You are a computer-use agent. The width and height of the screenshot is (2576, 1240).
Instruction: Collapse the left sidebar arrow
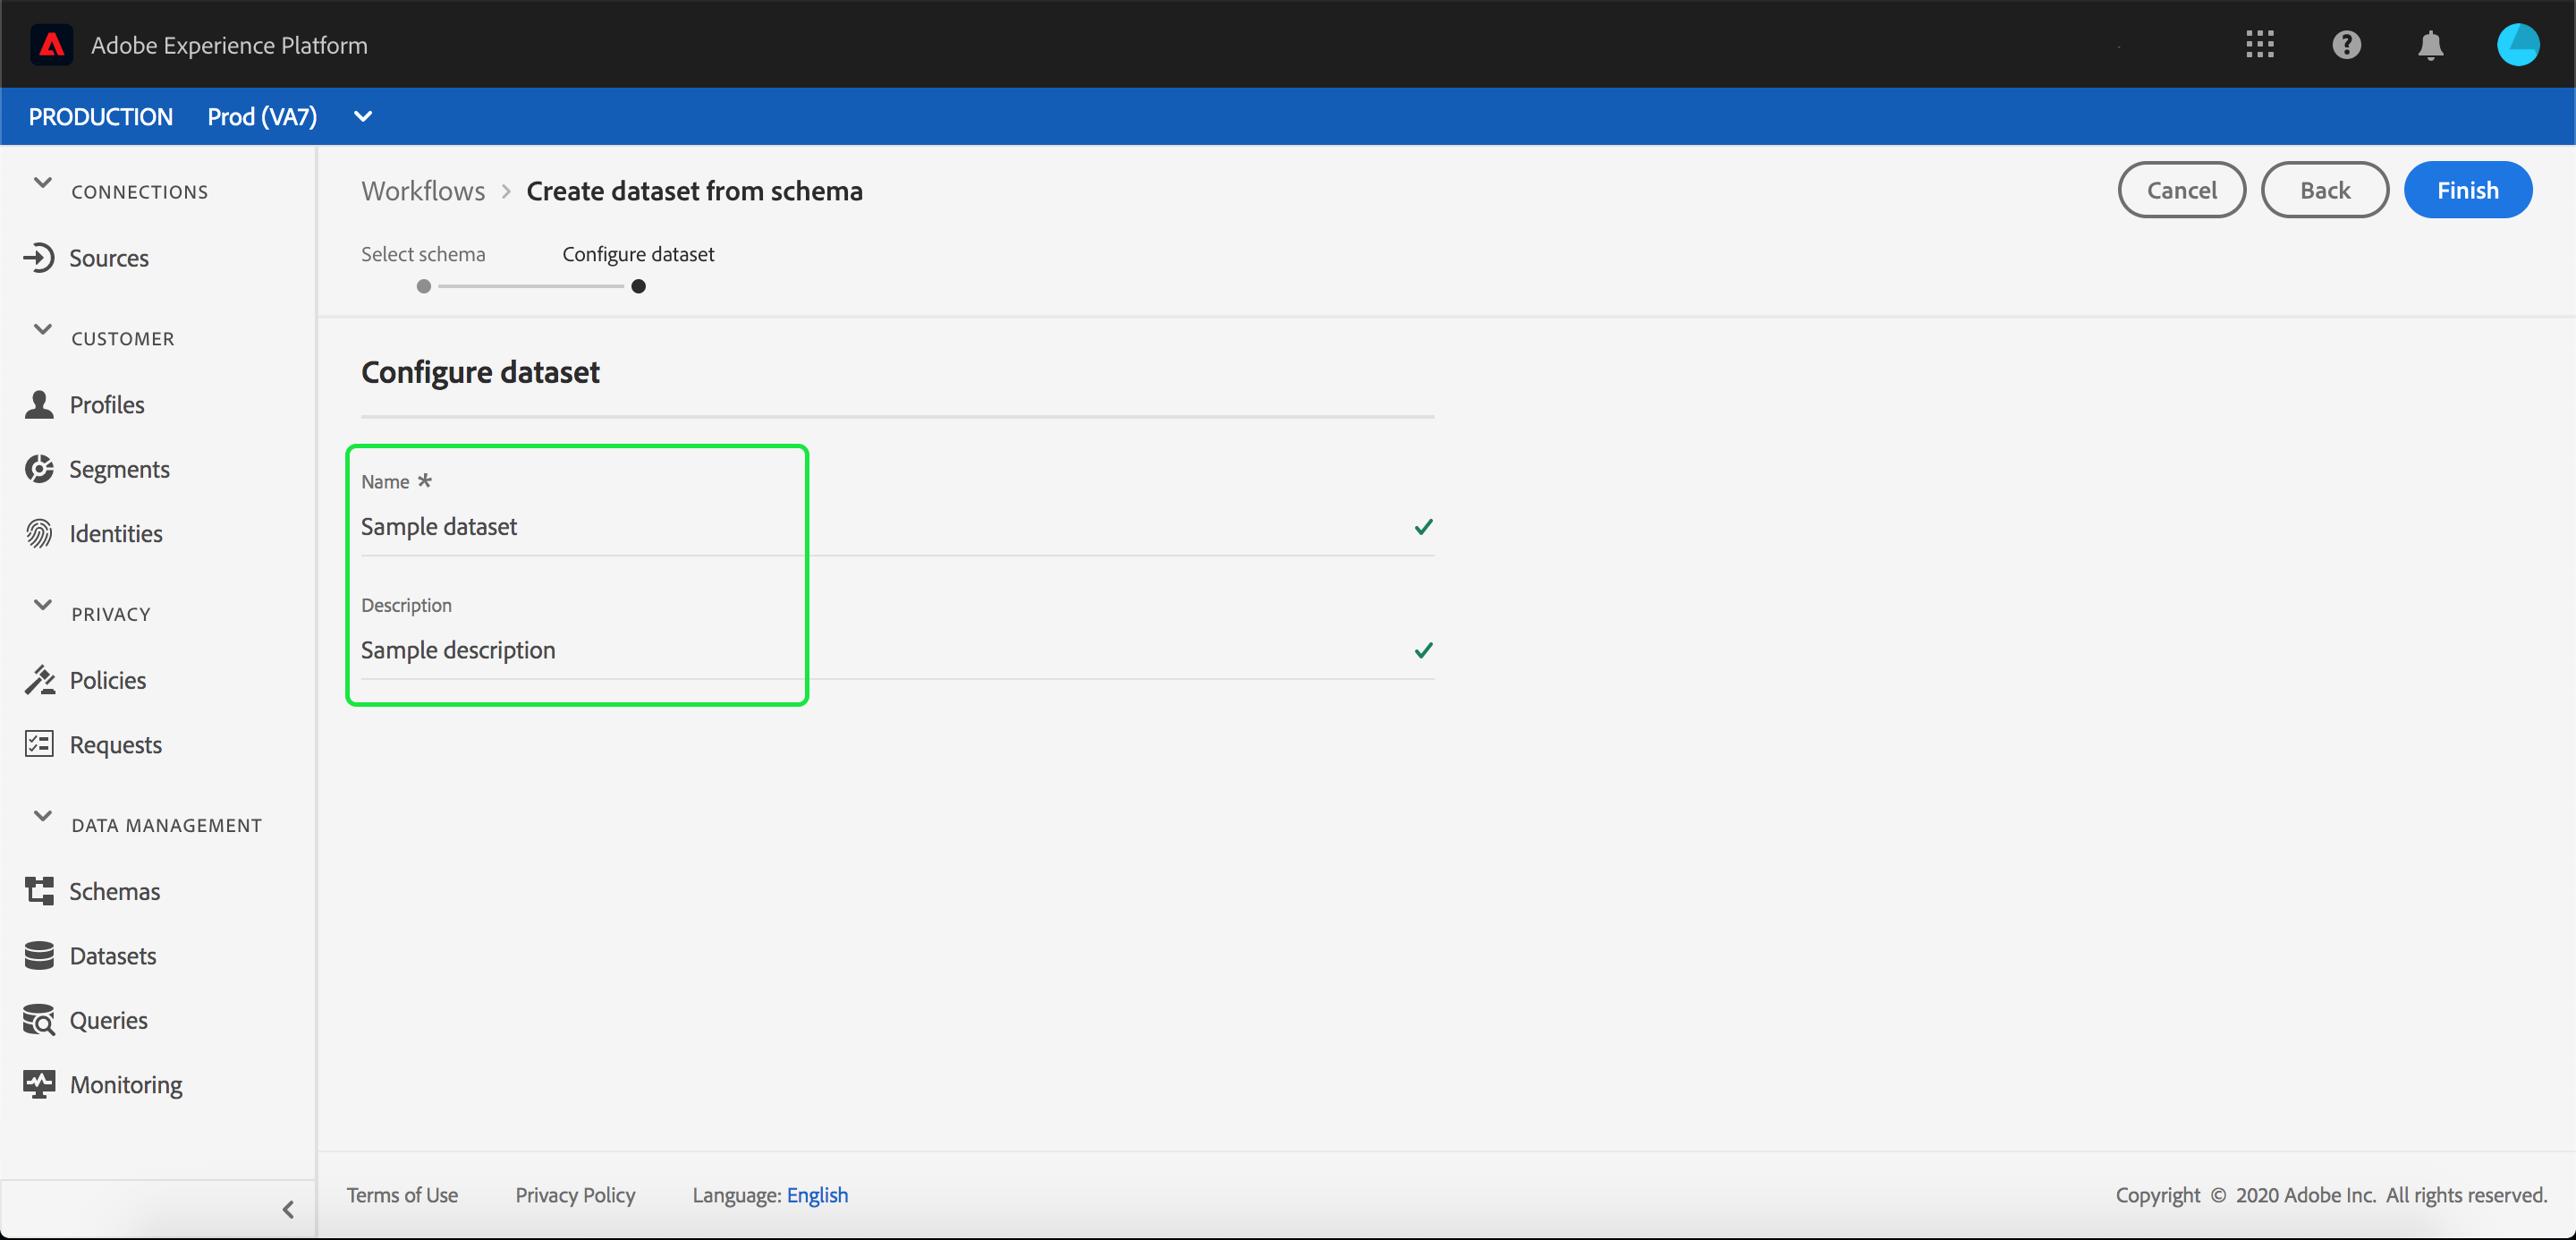pos(288,1209)
